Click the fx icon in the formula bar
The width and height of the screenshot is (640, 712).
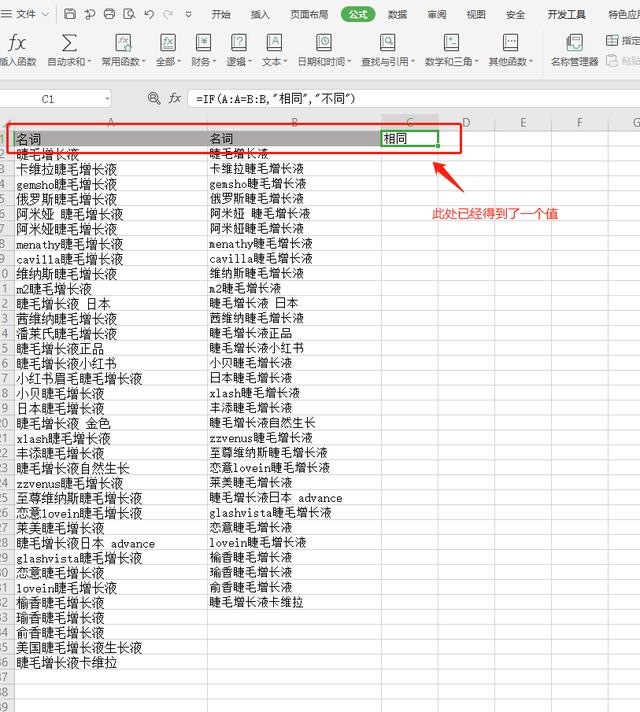point(175,98)
